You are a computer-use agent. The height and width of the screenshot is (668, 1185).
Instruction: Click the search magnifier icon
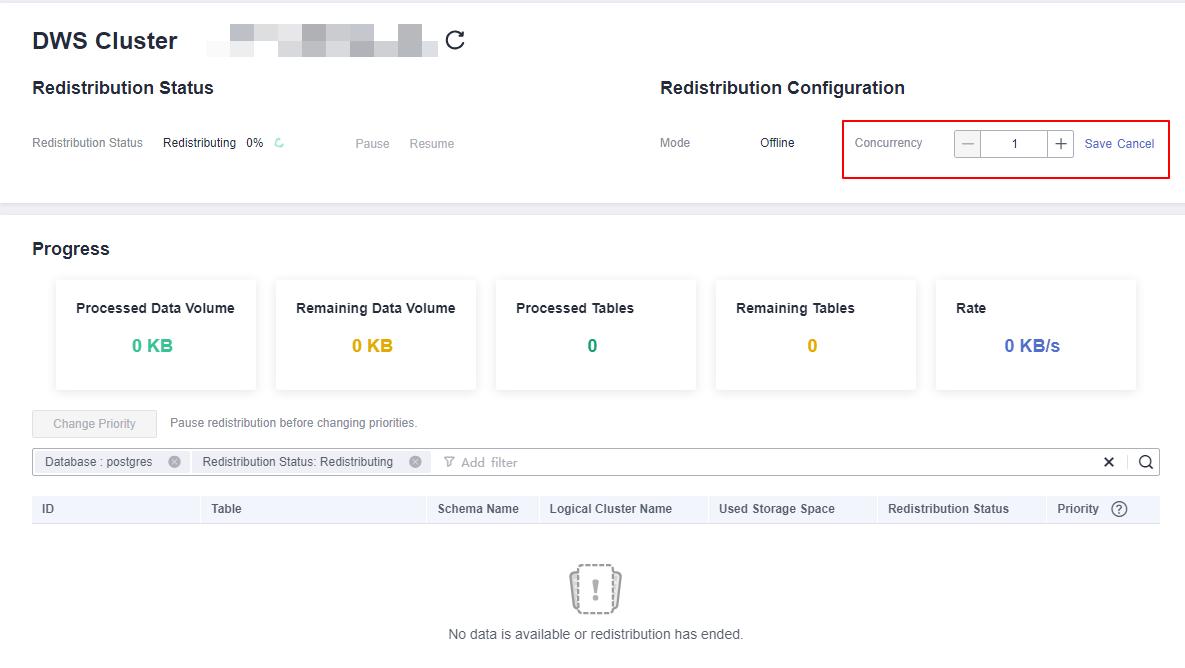point(1146,462)
